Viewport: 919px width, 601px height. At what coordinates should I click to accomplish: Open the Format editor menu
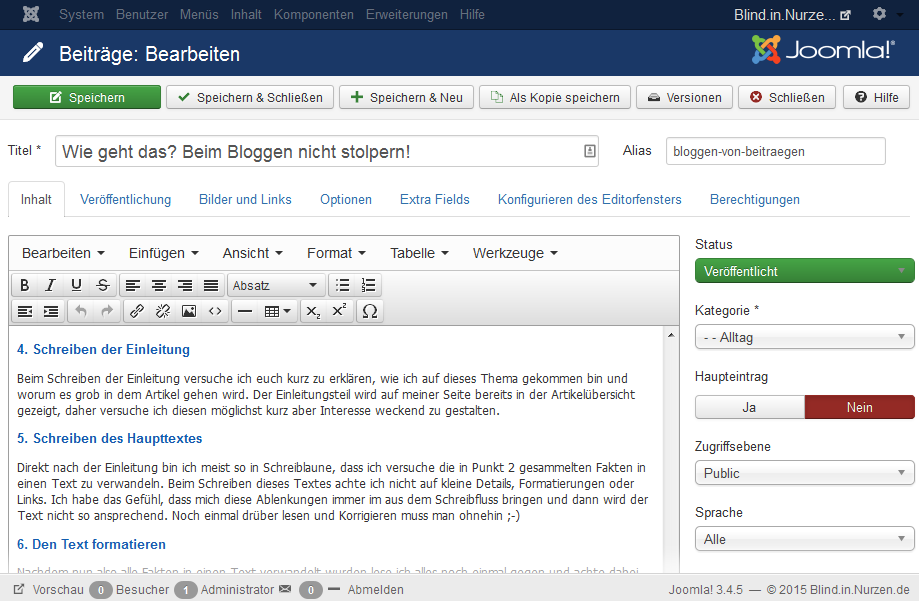[336, 253]
